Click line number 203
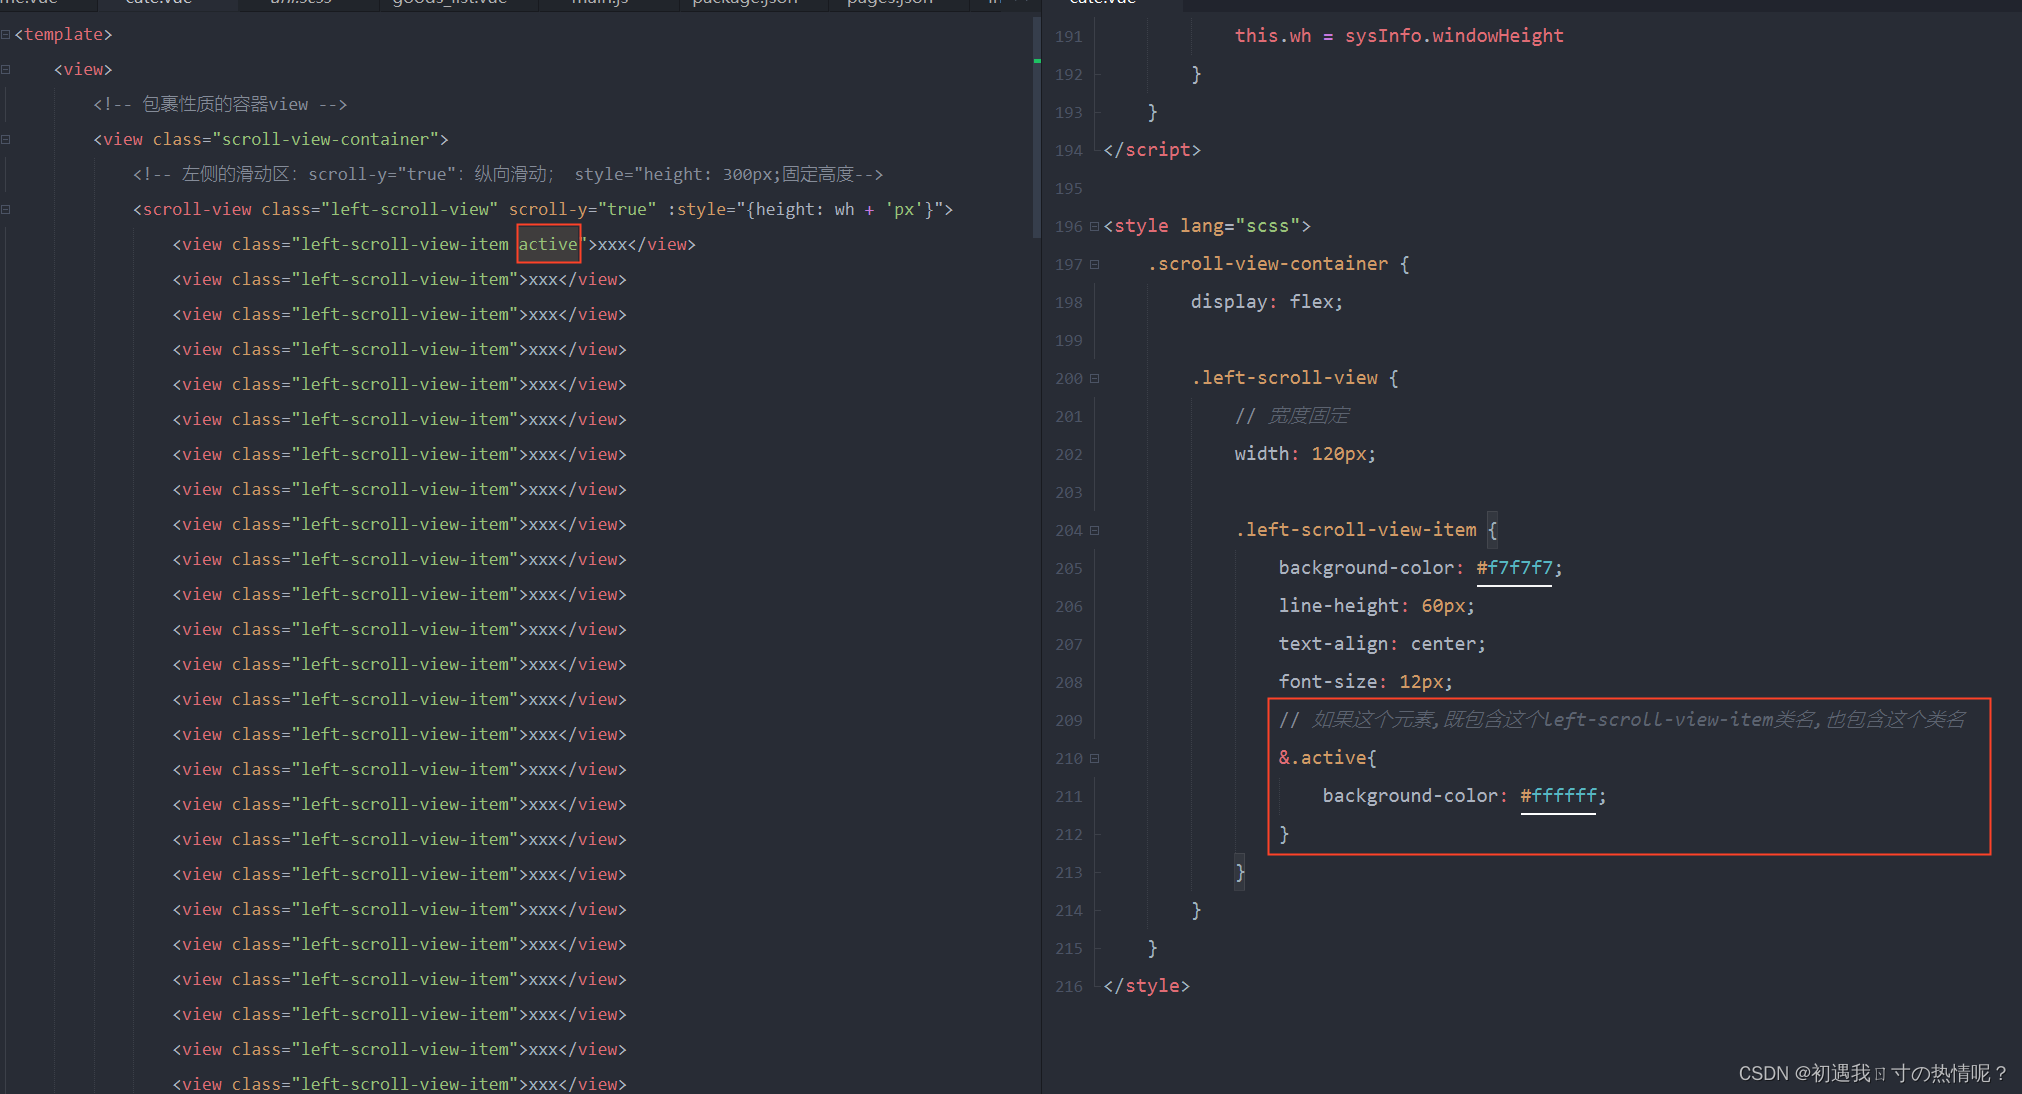2022x1094 pixels. pyautogui.click(x=1068, y=493)
